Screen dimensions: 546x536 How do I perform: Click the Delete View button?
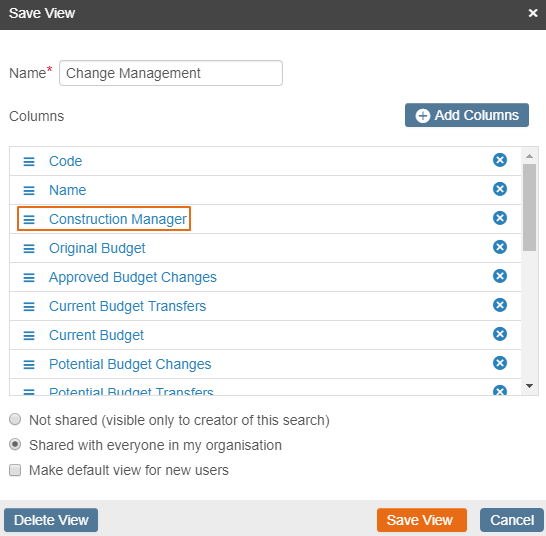(x=51, y=520)
